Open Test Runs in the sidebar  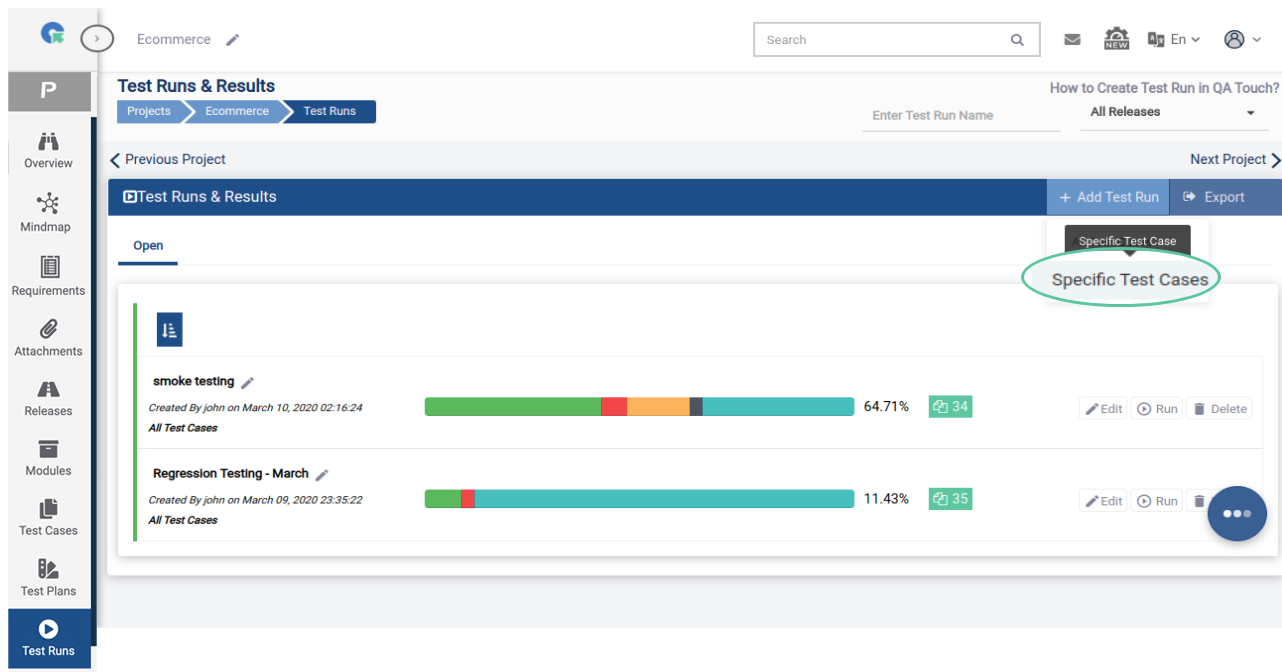click(x=48, y=638)
